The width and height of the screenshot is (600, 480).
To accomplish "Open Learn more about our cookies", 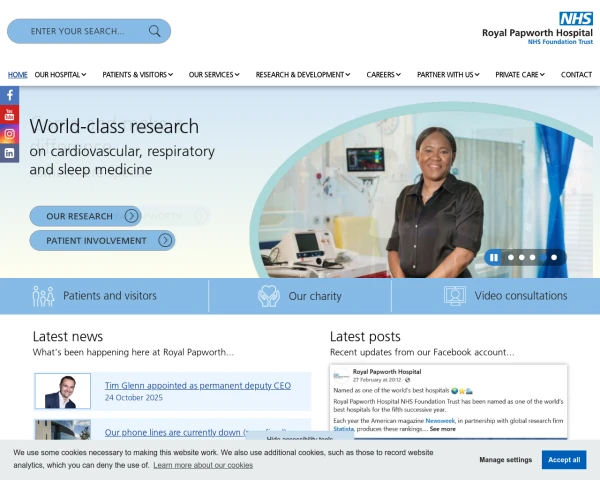I will [203, 465].
